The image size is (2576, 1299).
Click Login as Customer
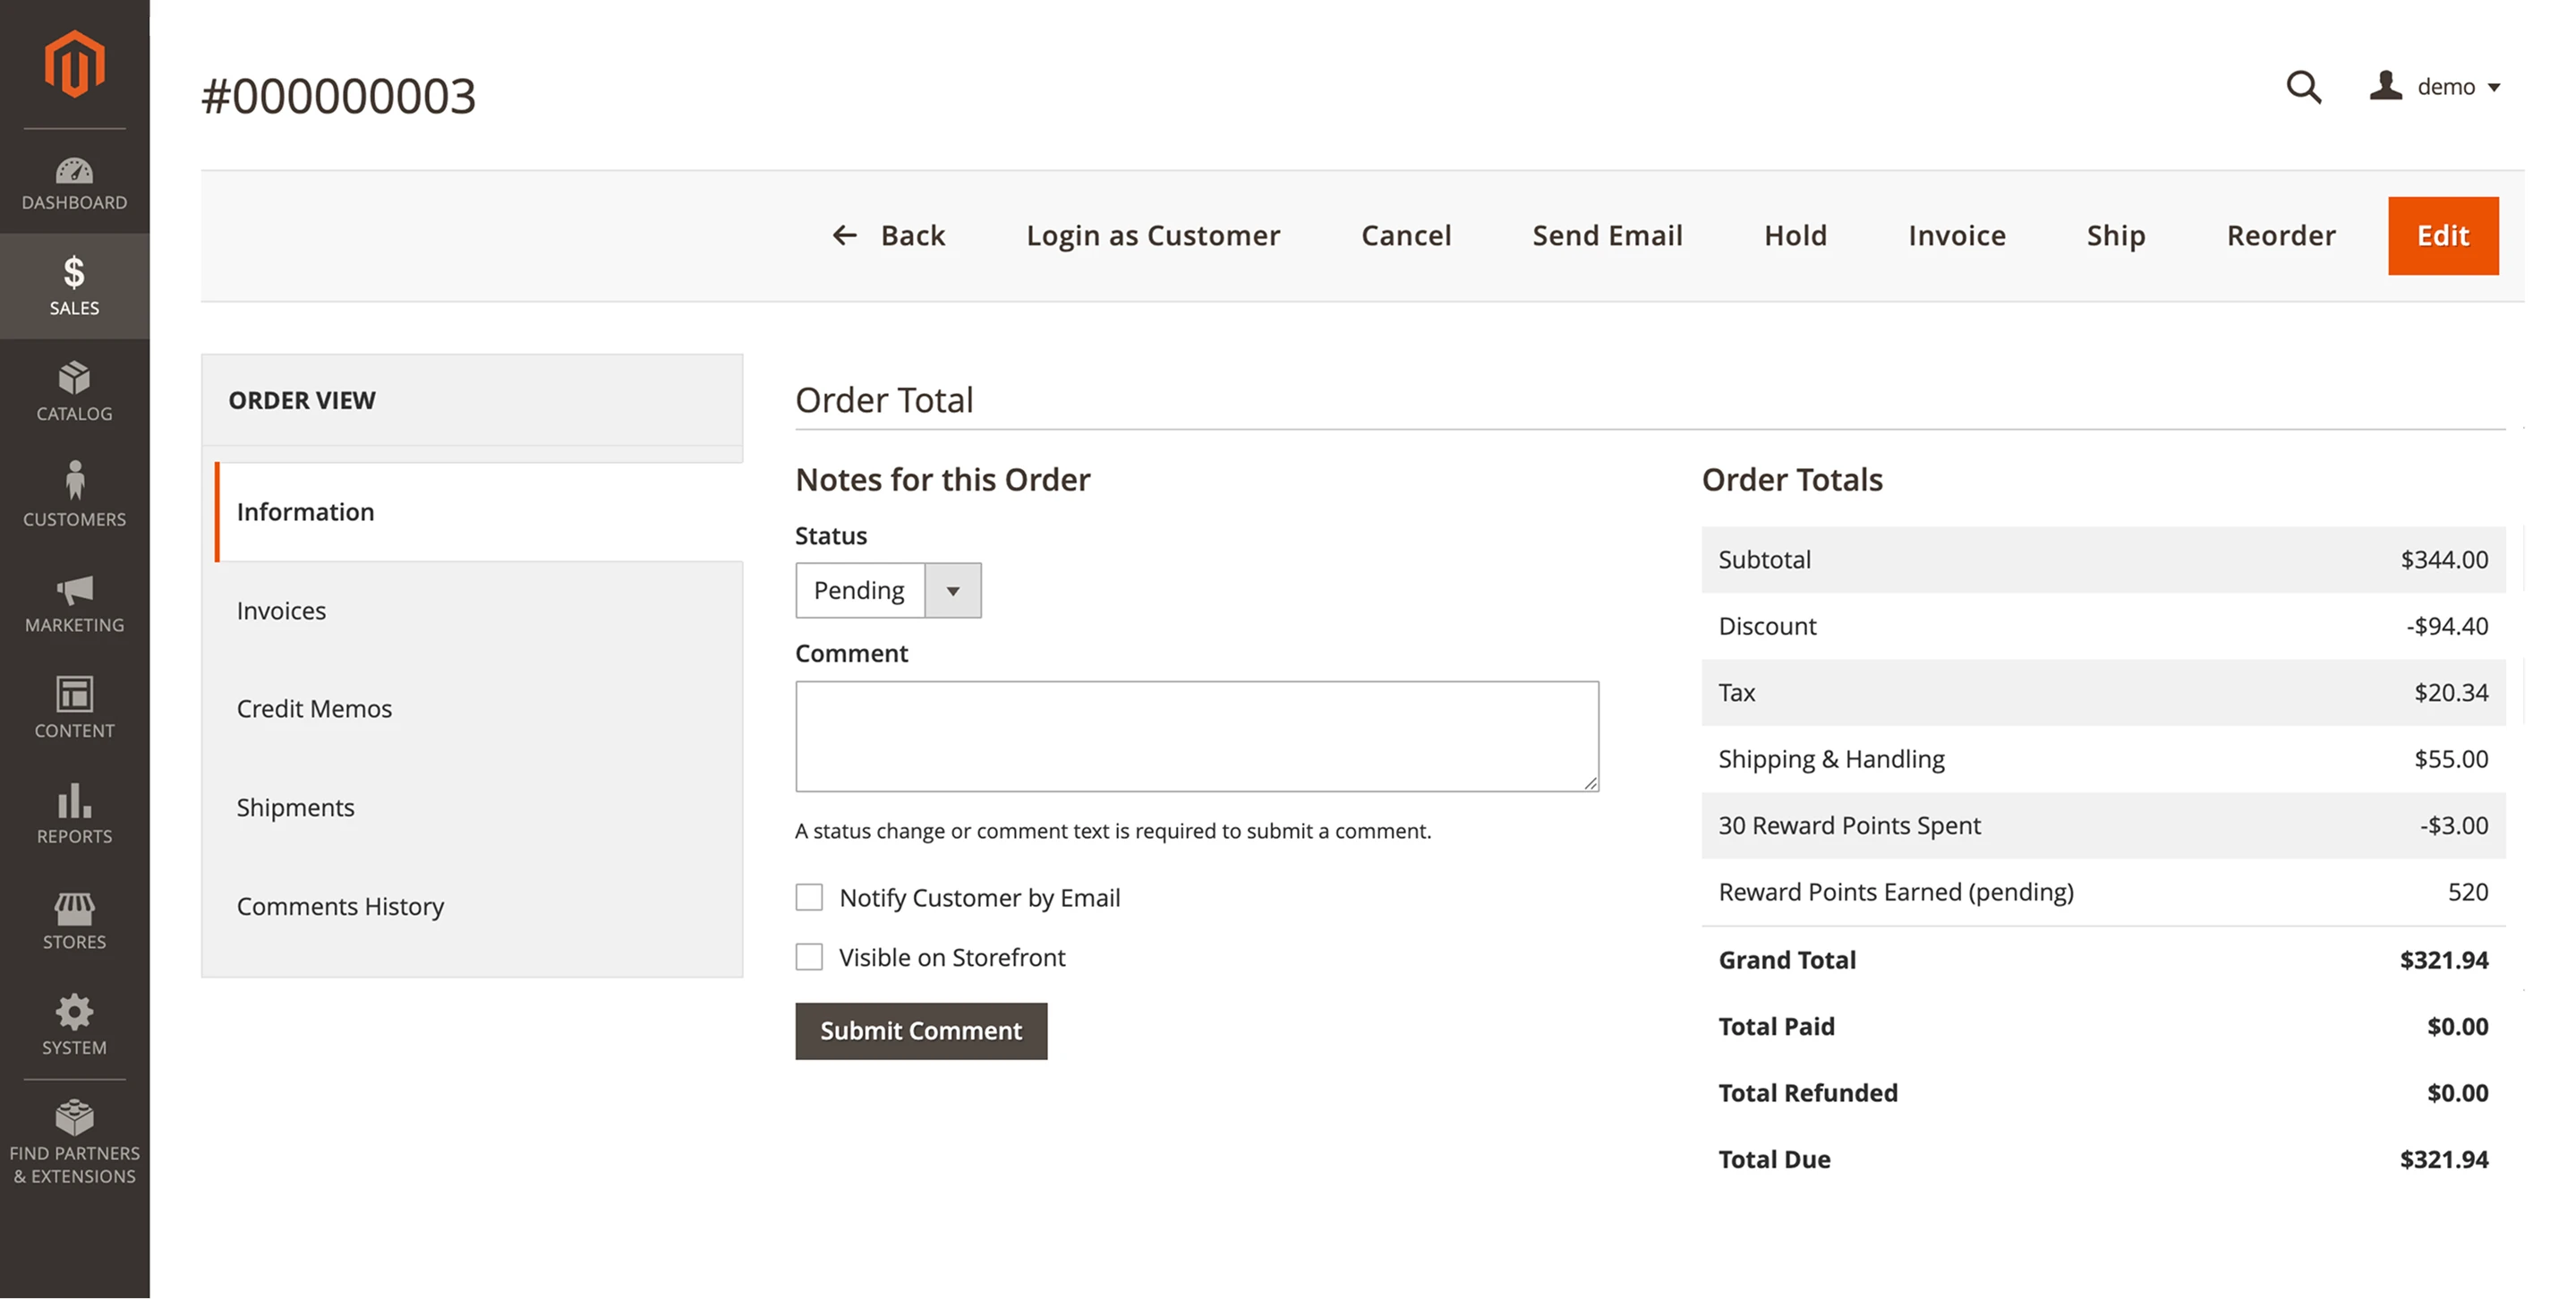pyautogui.click(x=1152, y=235)
